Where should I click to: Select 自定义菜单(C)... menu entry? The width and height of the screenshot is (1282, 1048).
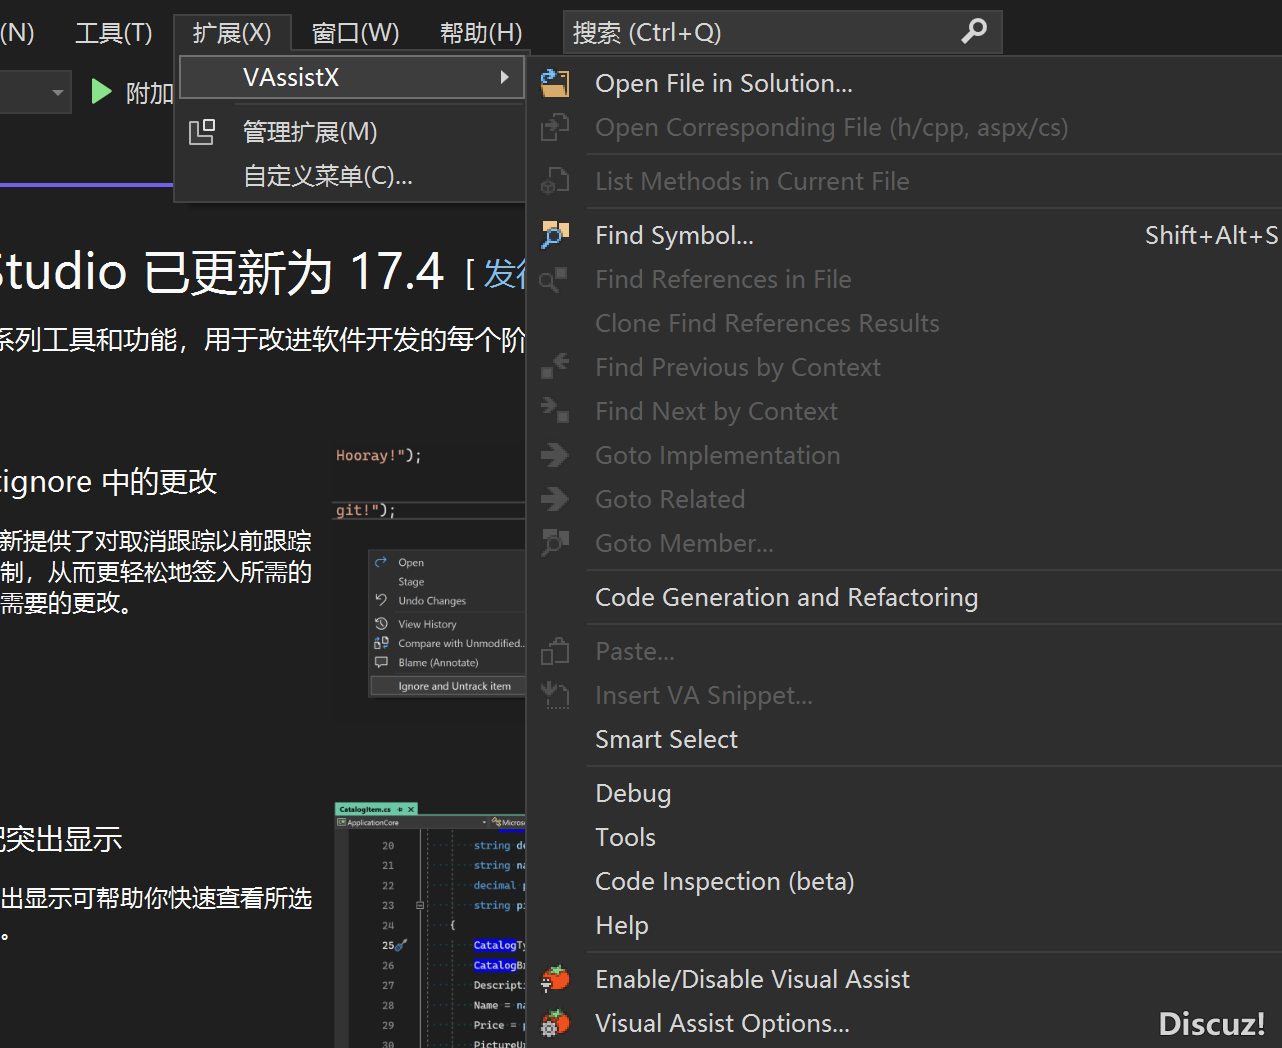352,176
